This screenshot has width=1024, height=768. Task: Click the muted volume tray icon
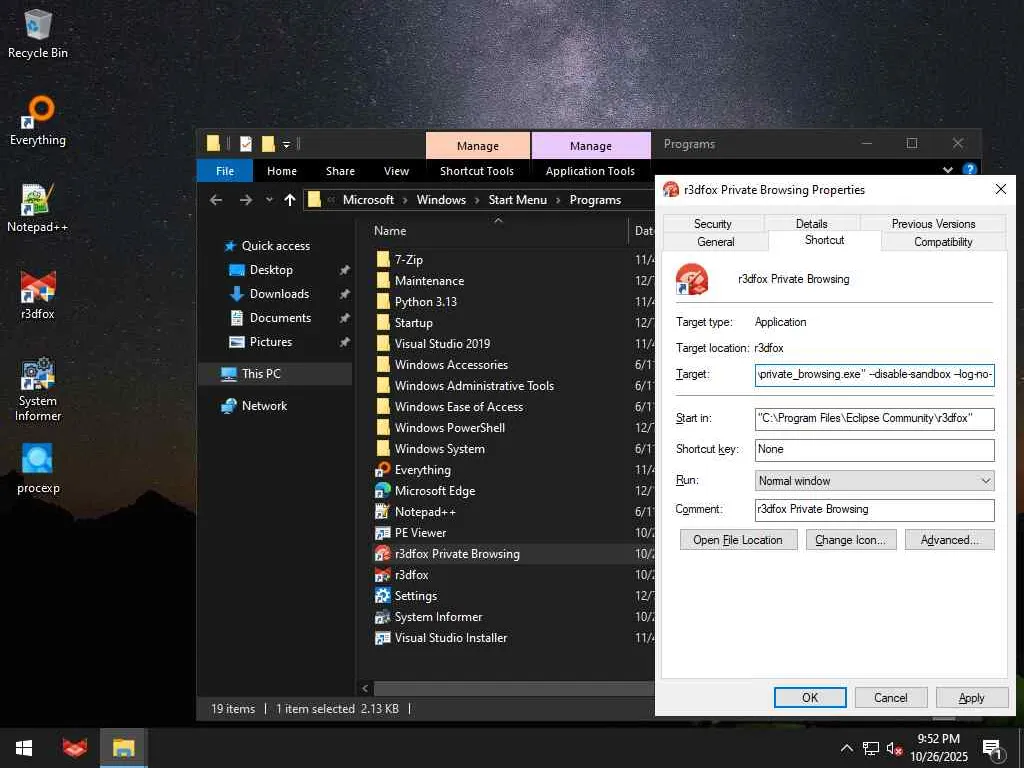[894, 748]
